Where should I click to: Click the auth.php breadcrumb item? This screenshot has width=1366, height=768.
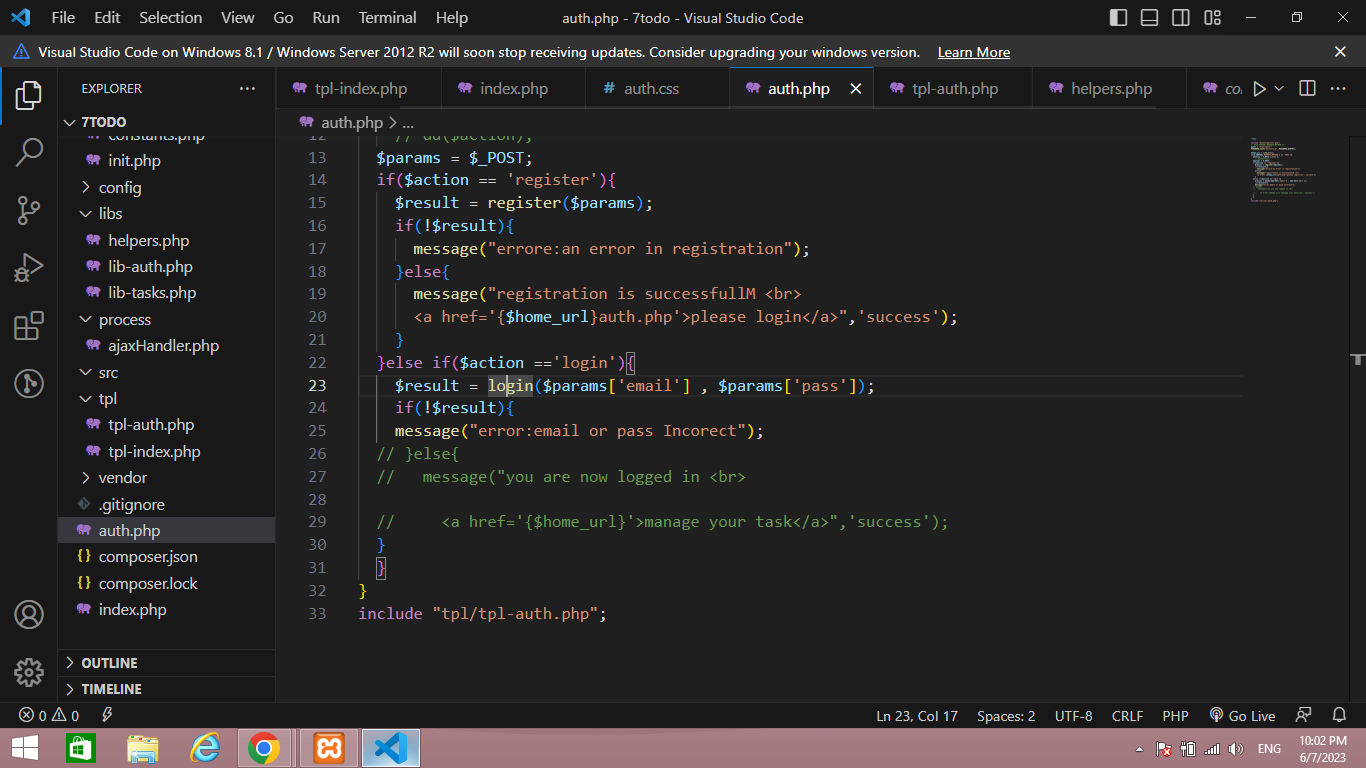[x=341, y=123]
